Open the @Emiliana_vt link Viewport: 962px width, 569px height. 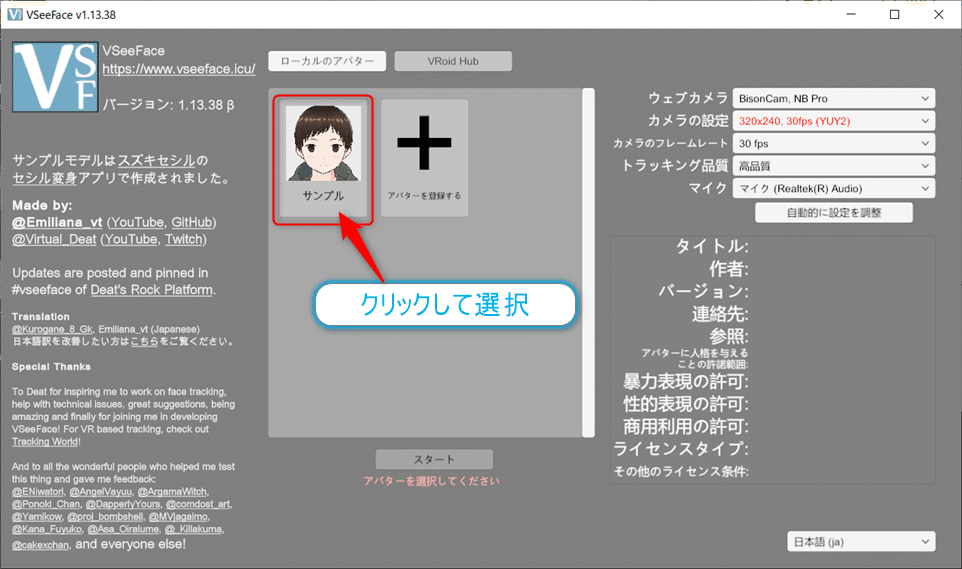pos(57,222)
